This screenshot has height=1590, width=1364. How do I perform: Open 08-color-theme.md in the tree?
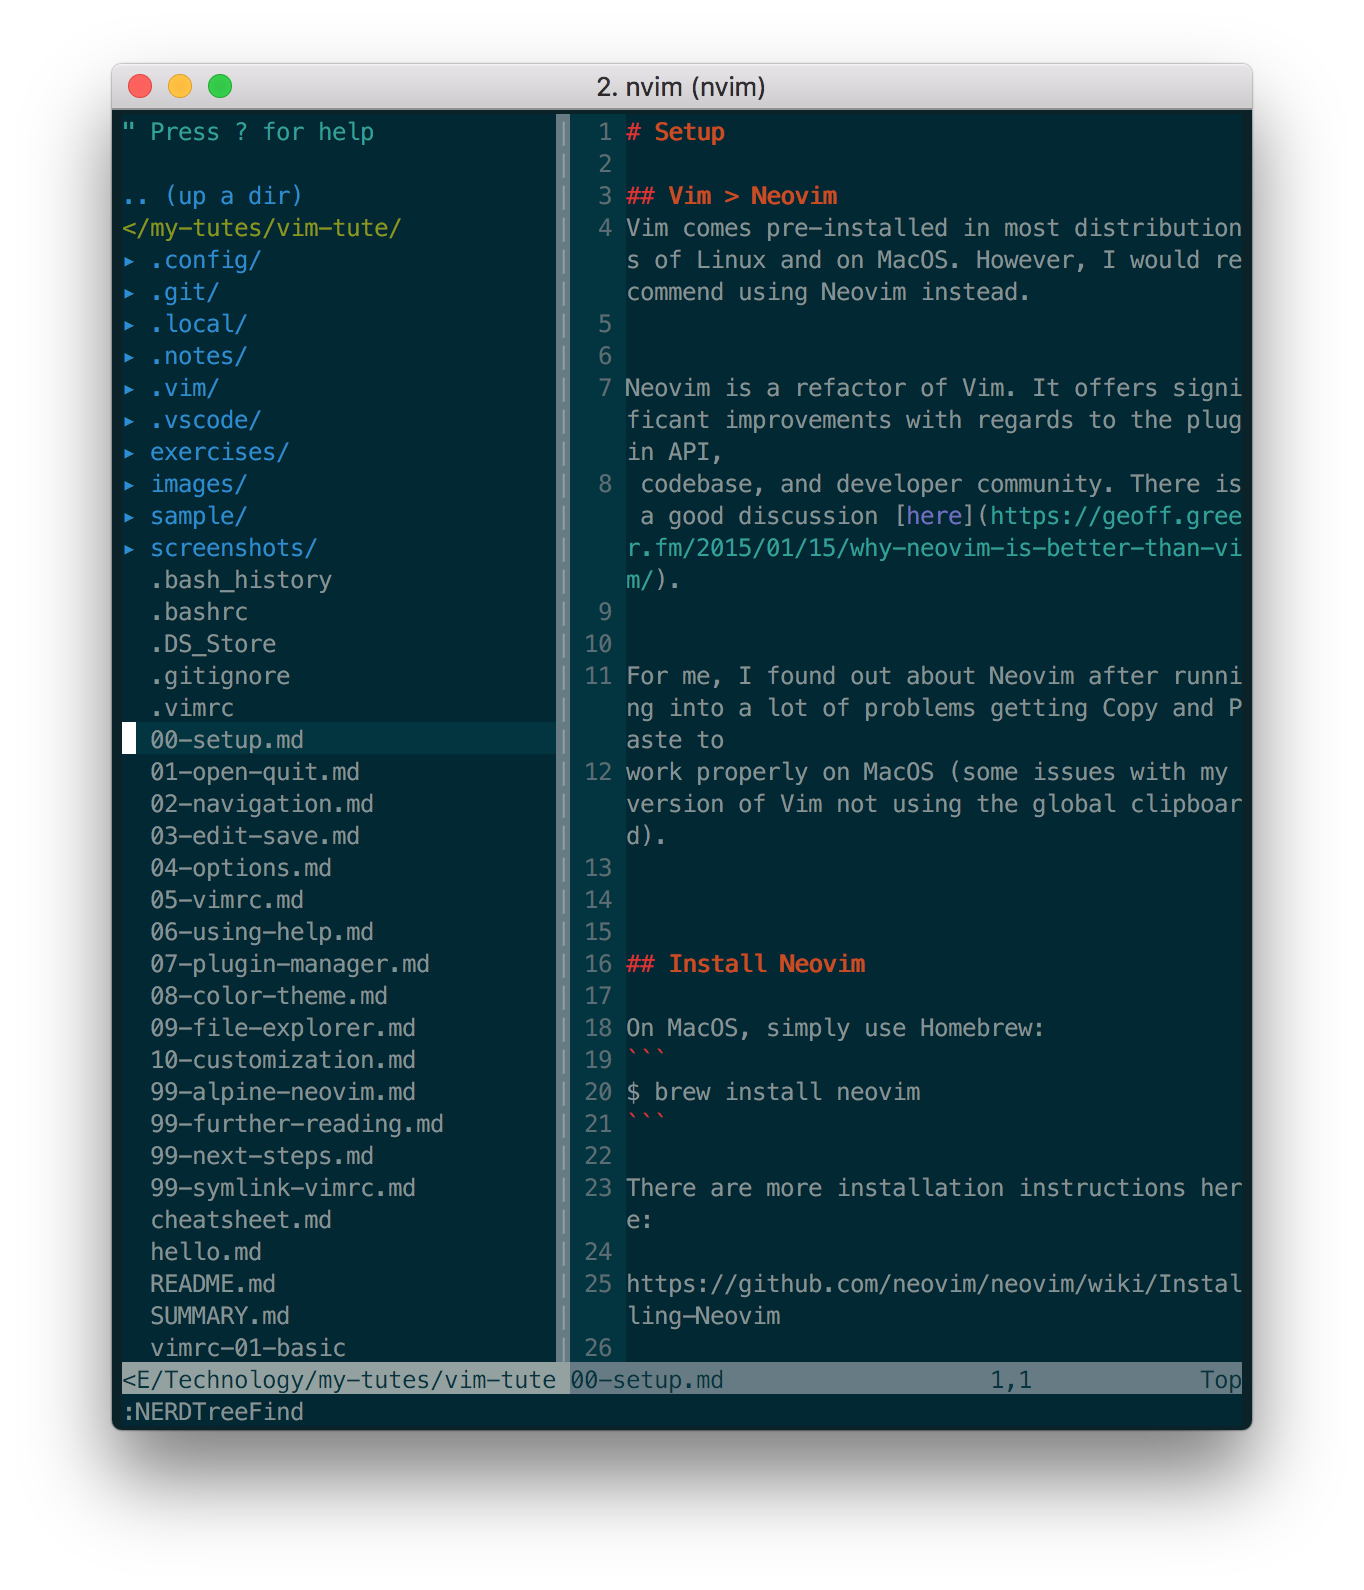point(269,996)
